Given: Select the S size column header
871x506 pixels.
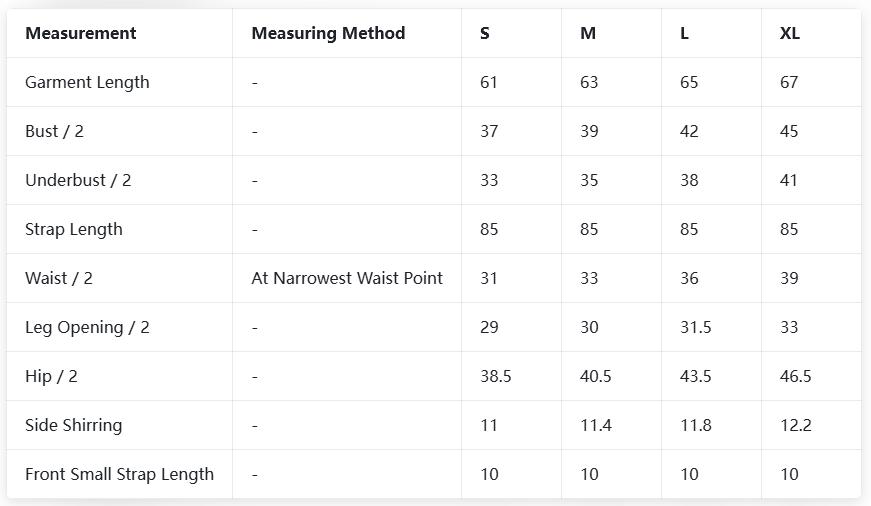Looking at the screenshot, I should [x=485, y=33].
